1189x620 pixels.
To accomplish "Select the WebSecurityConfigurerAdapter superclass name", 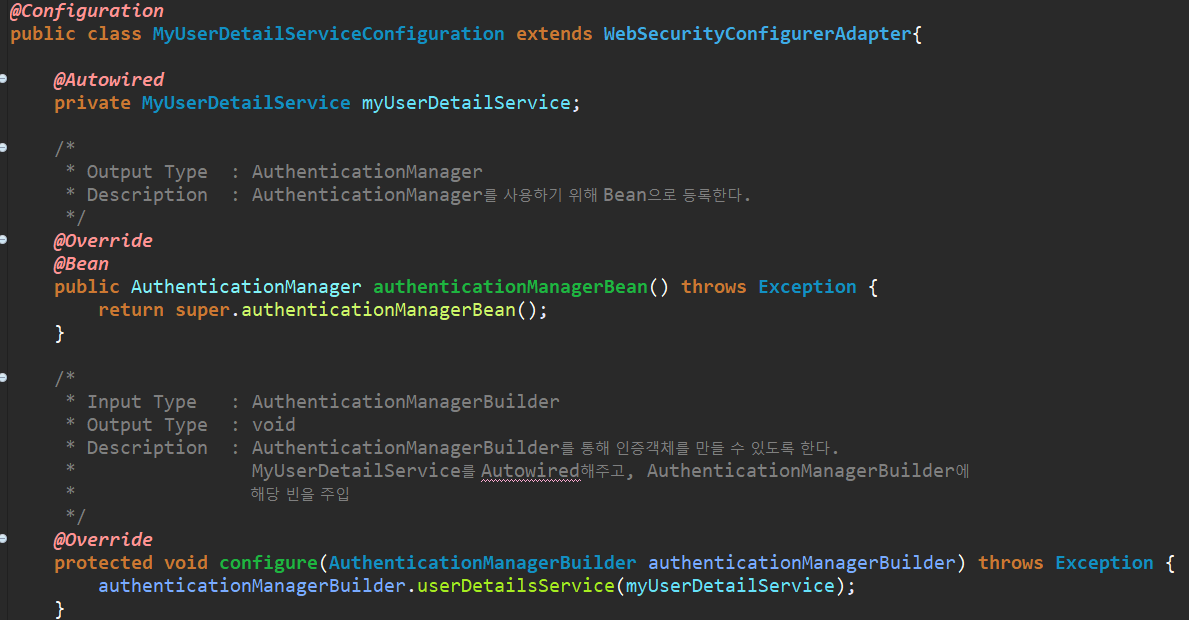I will [758, 34].
